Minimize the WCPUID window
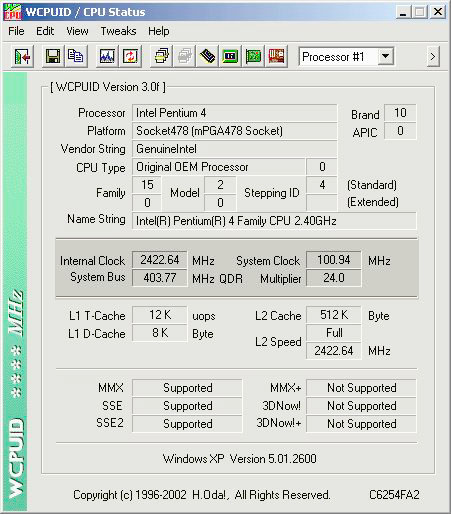The image size is (451, 514). 403,12
